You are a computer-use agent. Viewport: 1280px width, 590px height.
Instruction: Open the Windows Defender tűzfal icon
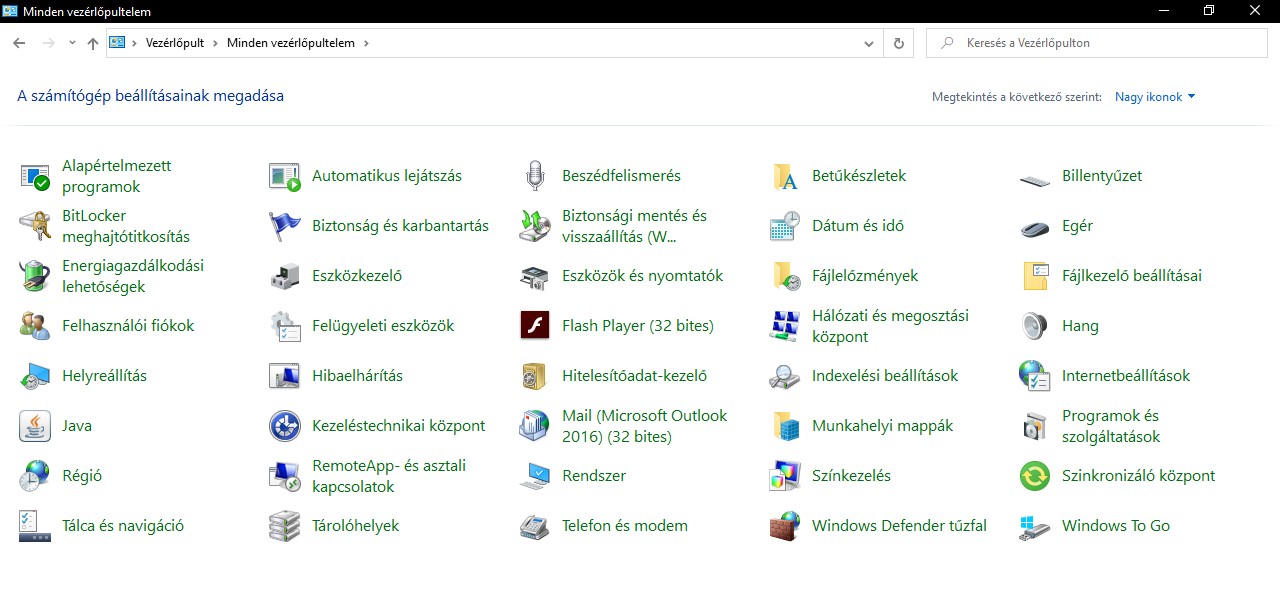[x=785, y=526]
